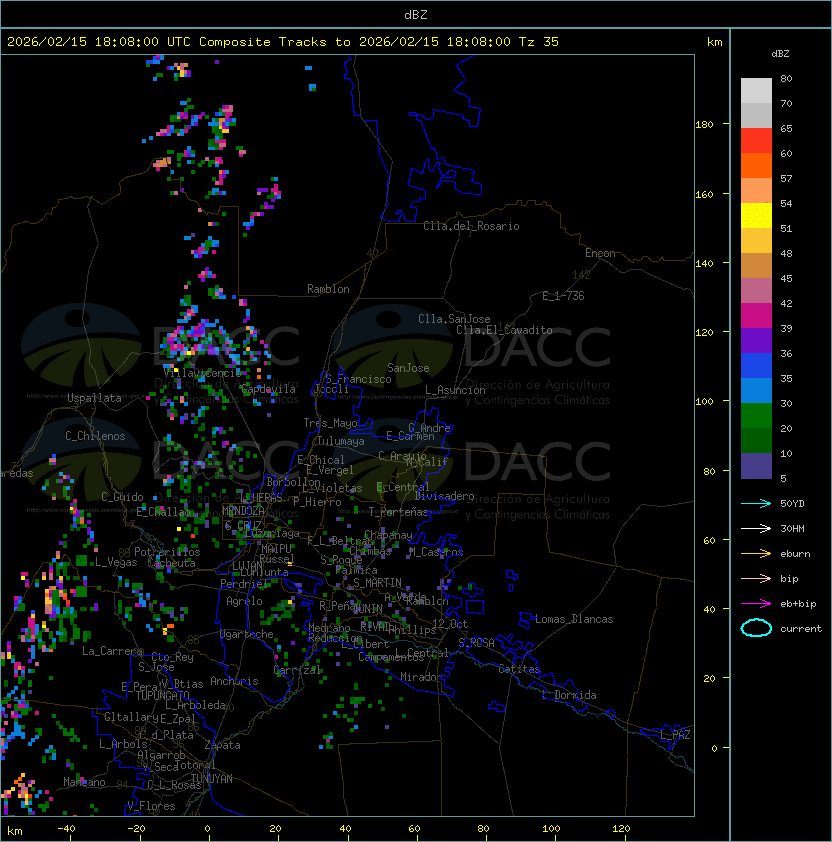Click the 'Encon' map label
The height and width of the screenshot is (842, 832).
600,253
